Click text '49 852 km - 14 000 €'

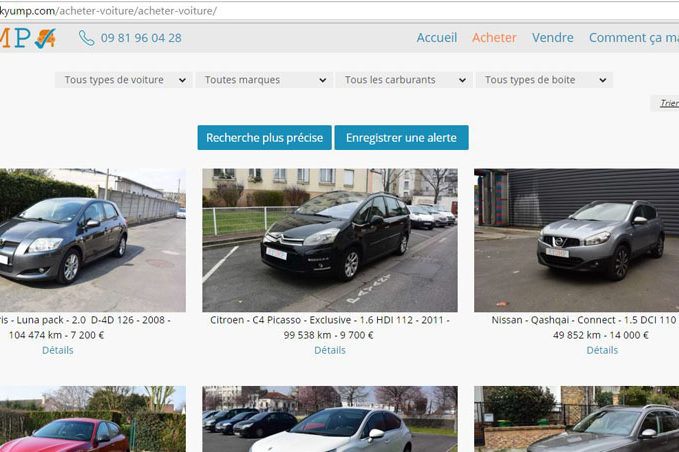601,335
